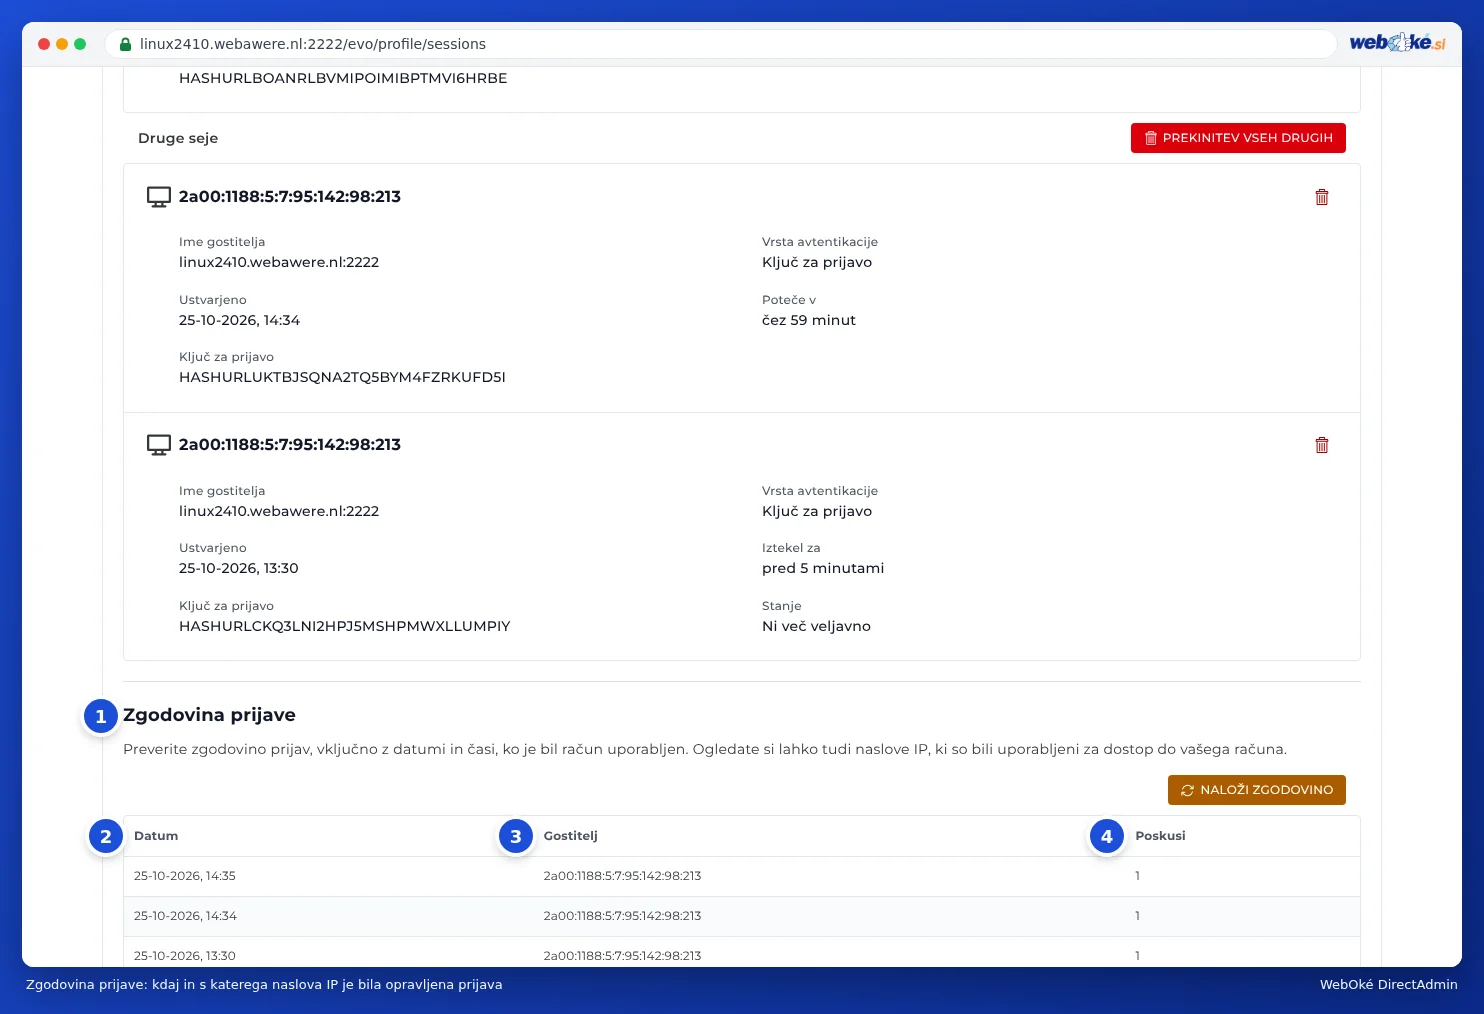Image resolution: width=1484 pixels, height=1014 pixels.
Task: Delete the expired session created 13:30
Action: 1321,445
